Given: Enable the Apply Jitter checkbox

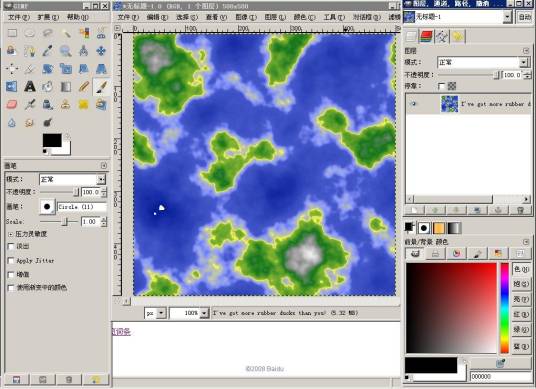Looking at the screenshot, I should pyautogui.click(x=11, y=260).
